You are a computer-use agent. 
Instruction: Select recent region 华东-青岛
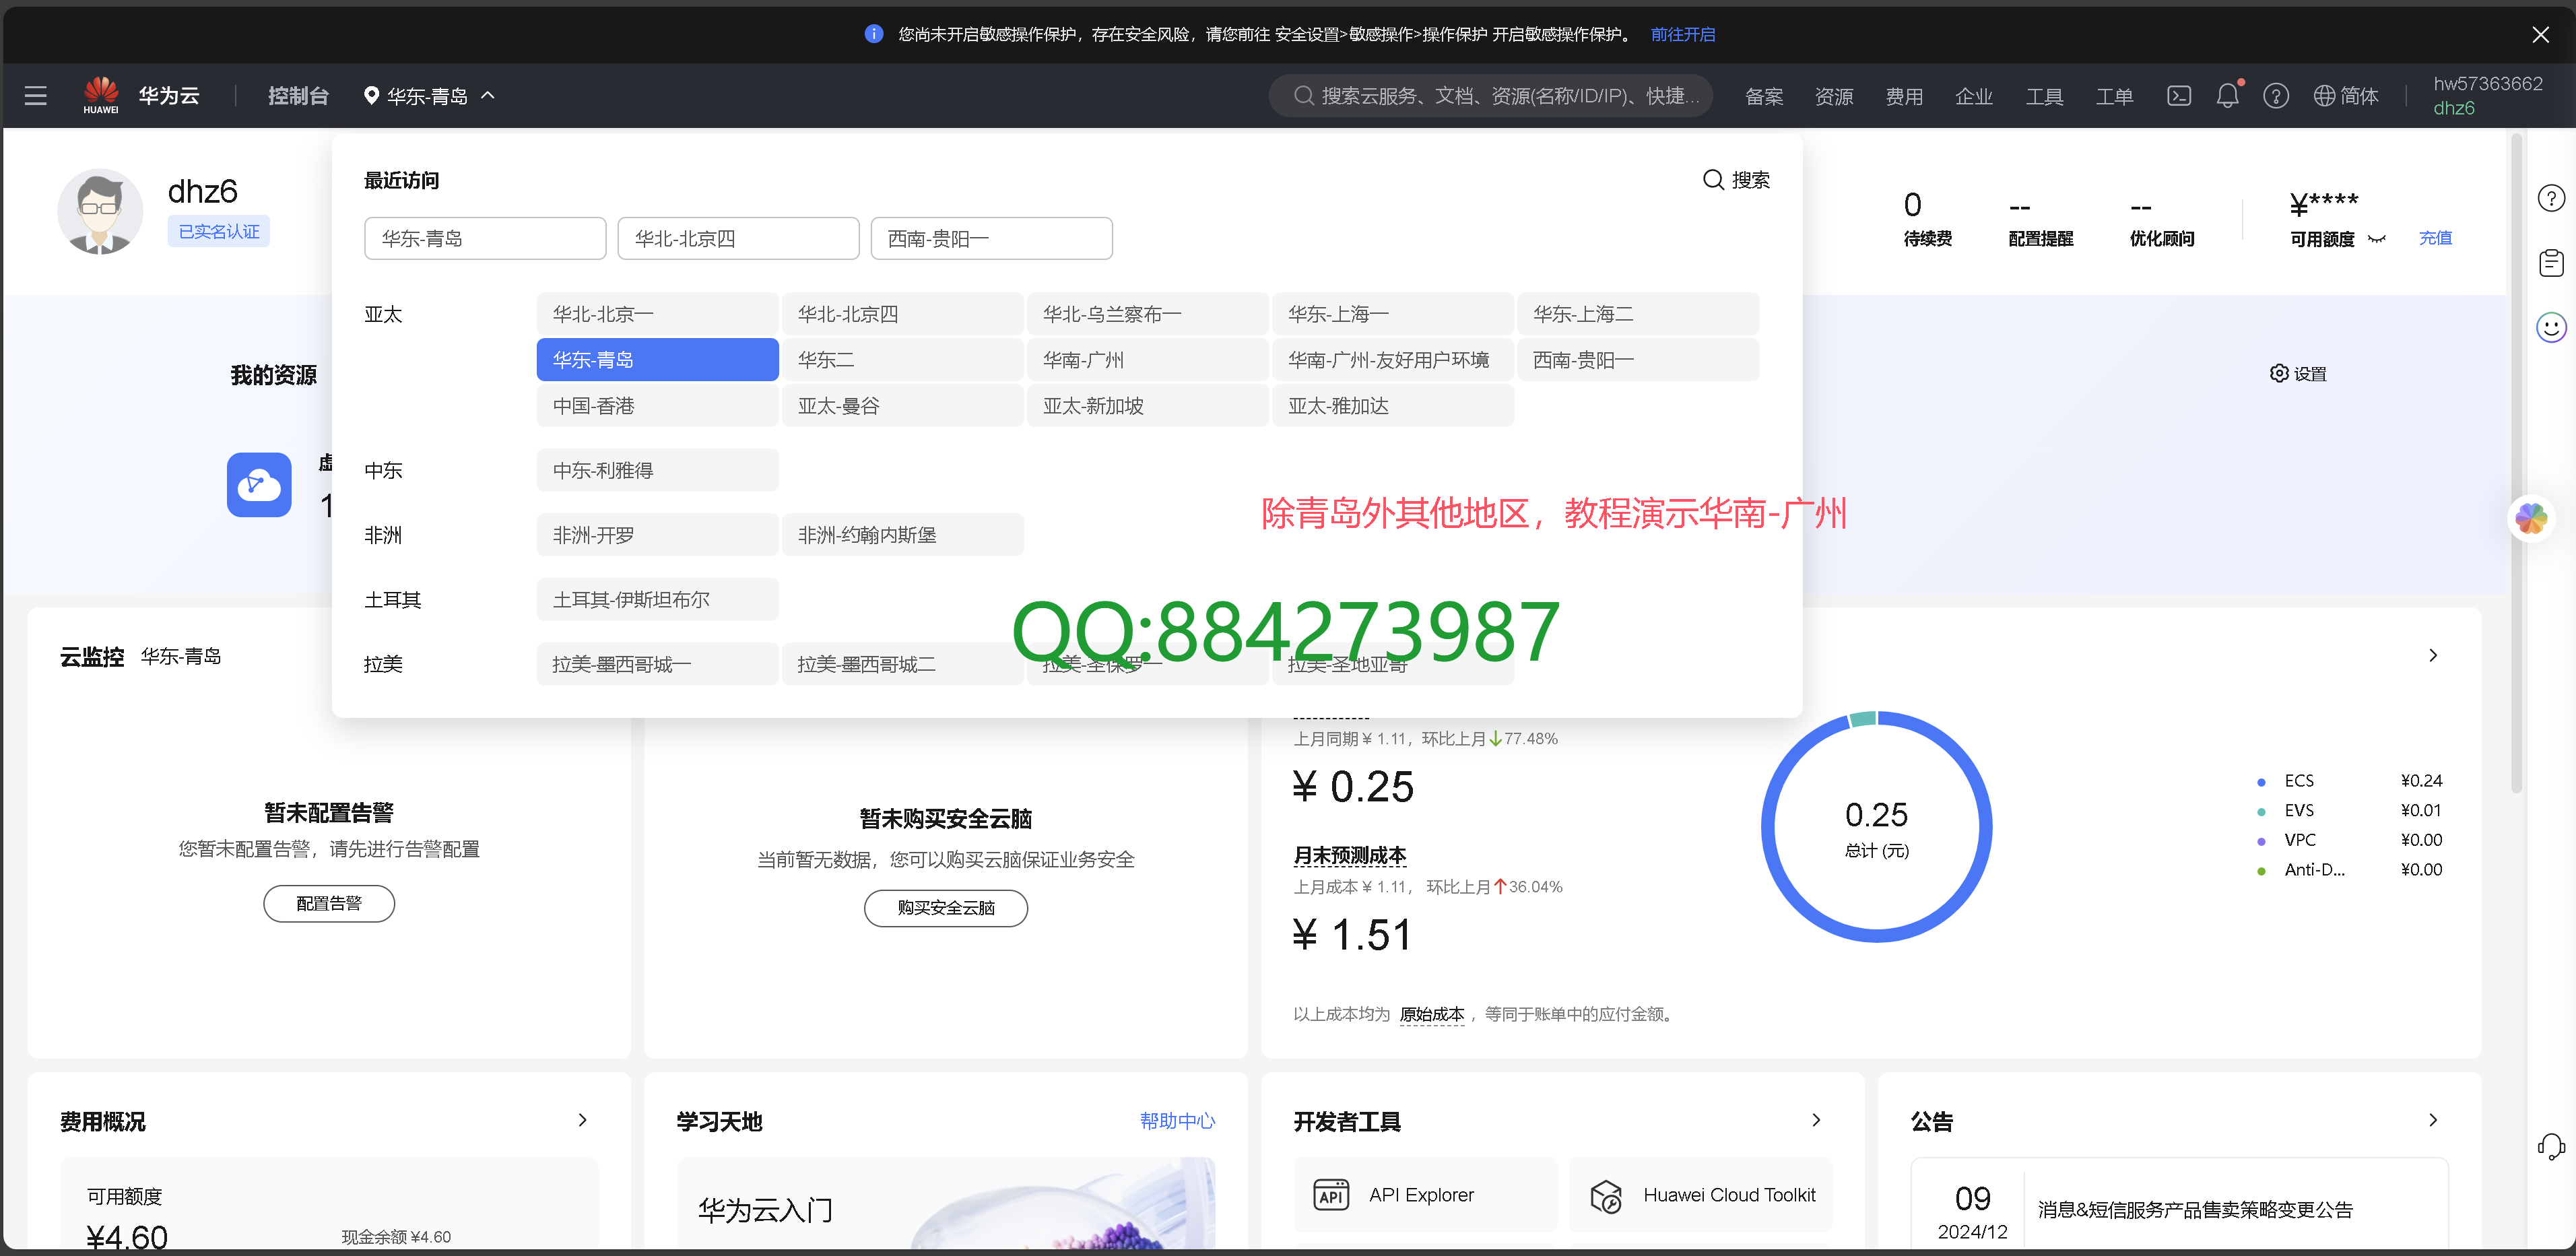point(485,238)
